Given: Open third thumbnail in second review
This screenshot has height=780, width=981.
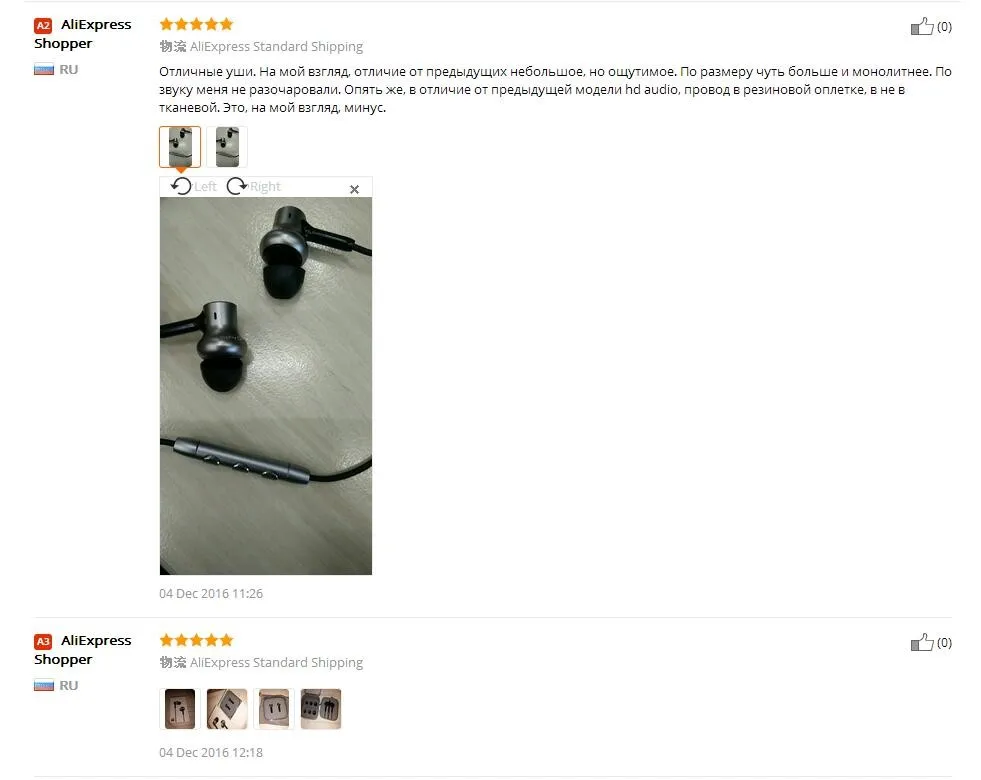Looking at the screenshot, I should [x=274, y=709].
